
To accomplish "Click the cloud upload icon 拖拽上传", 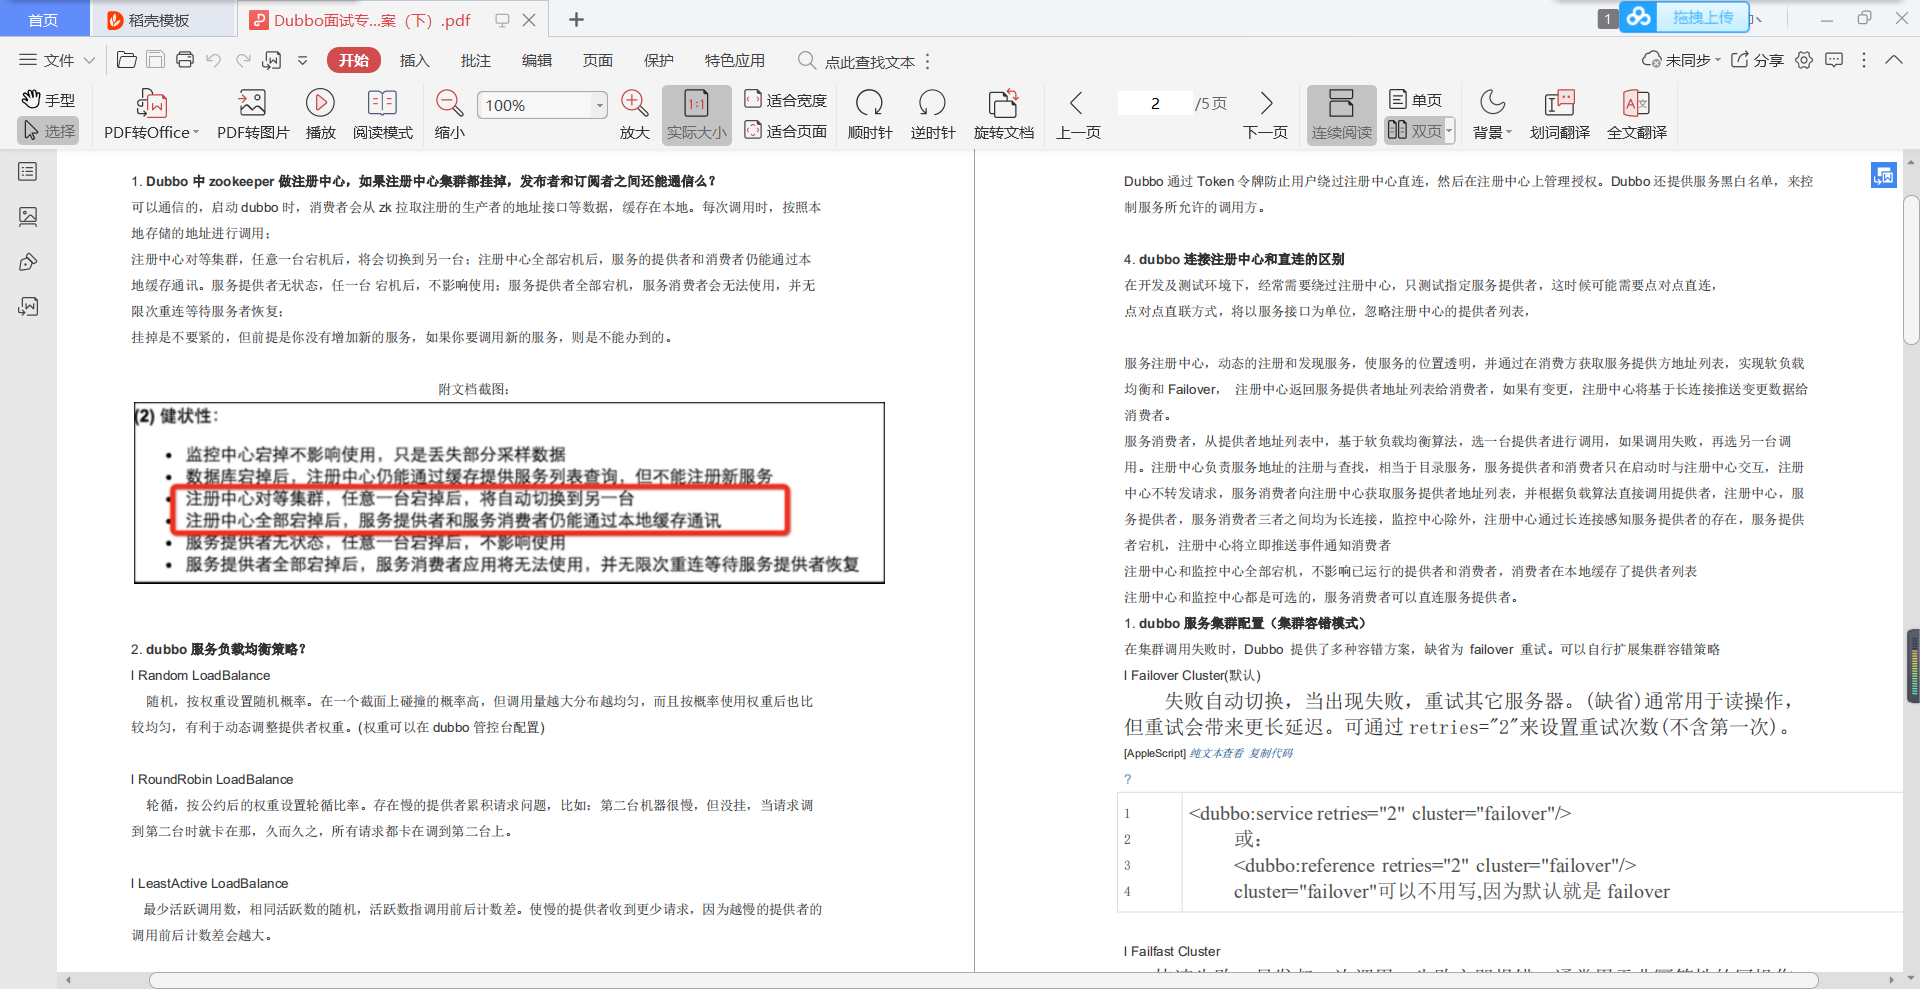I will click(1685, 17).
